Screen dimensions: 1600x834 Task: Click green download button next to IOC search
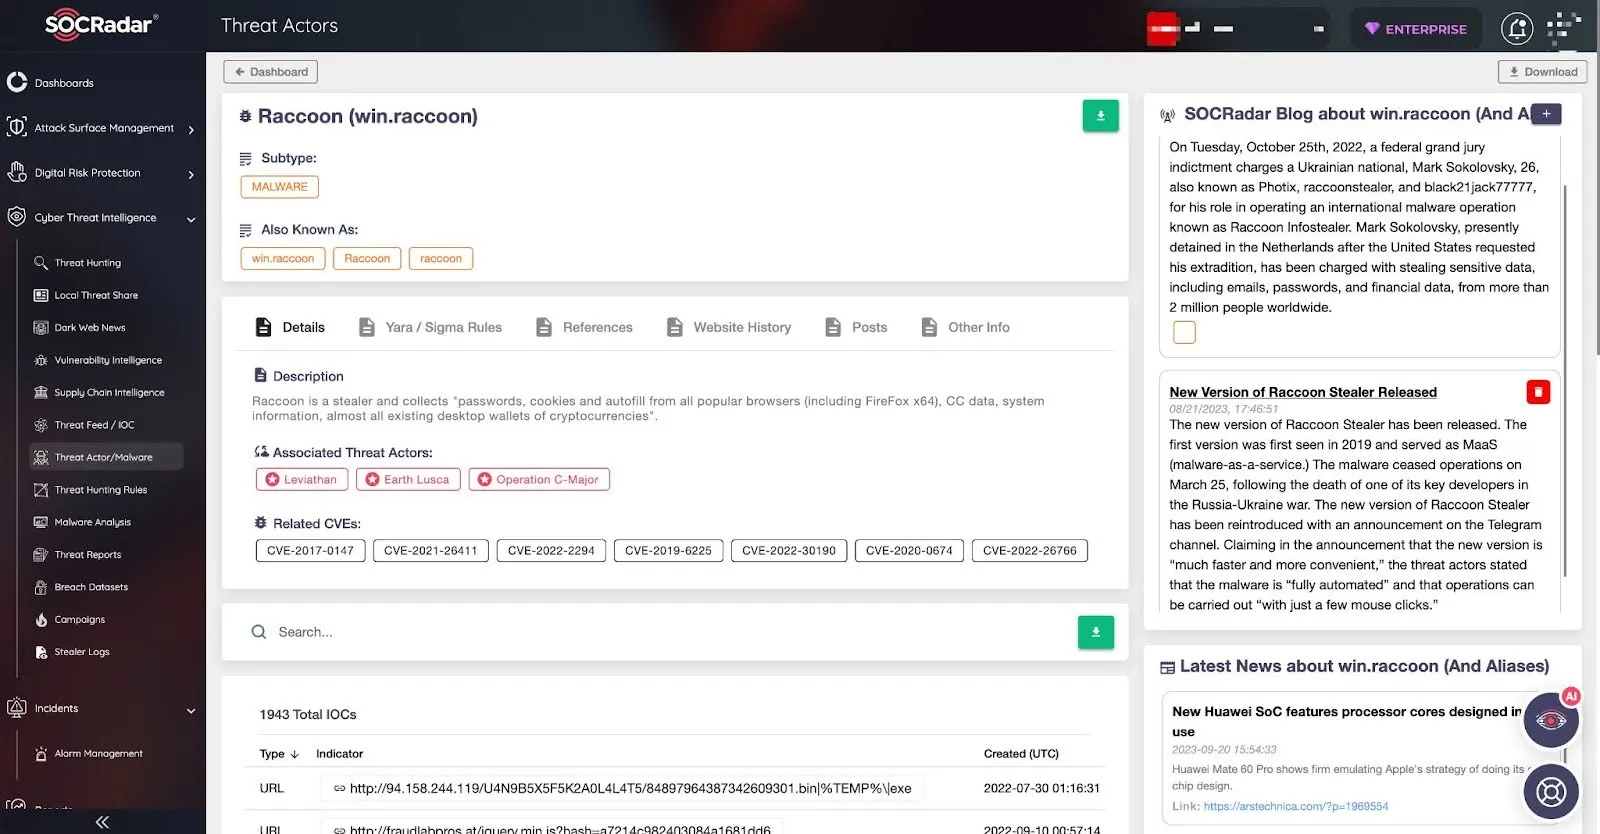pyautogui.click(x=1095, y=632)
